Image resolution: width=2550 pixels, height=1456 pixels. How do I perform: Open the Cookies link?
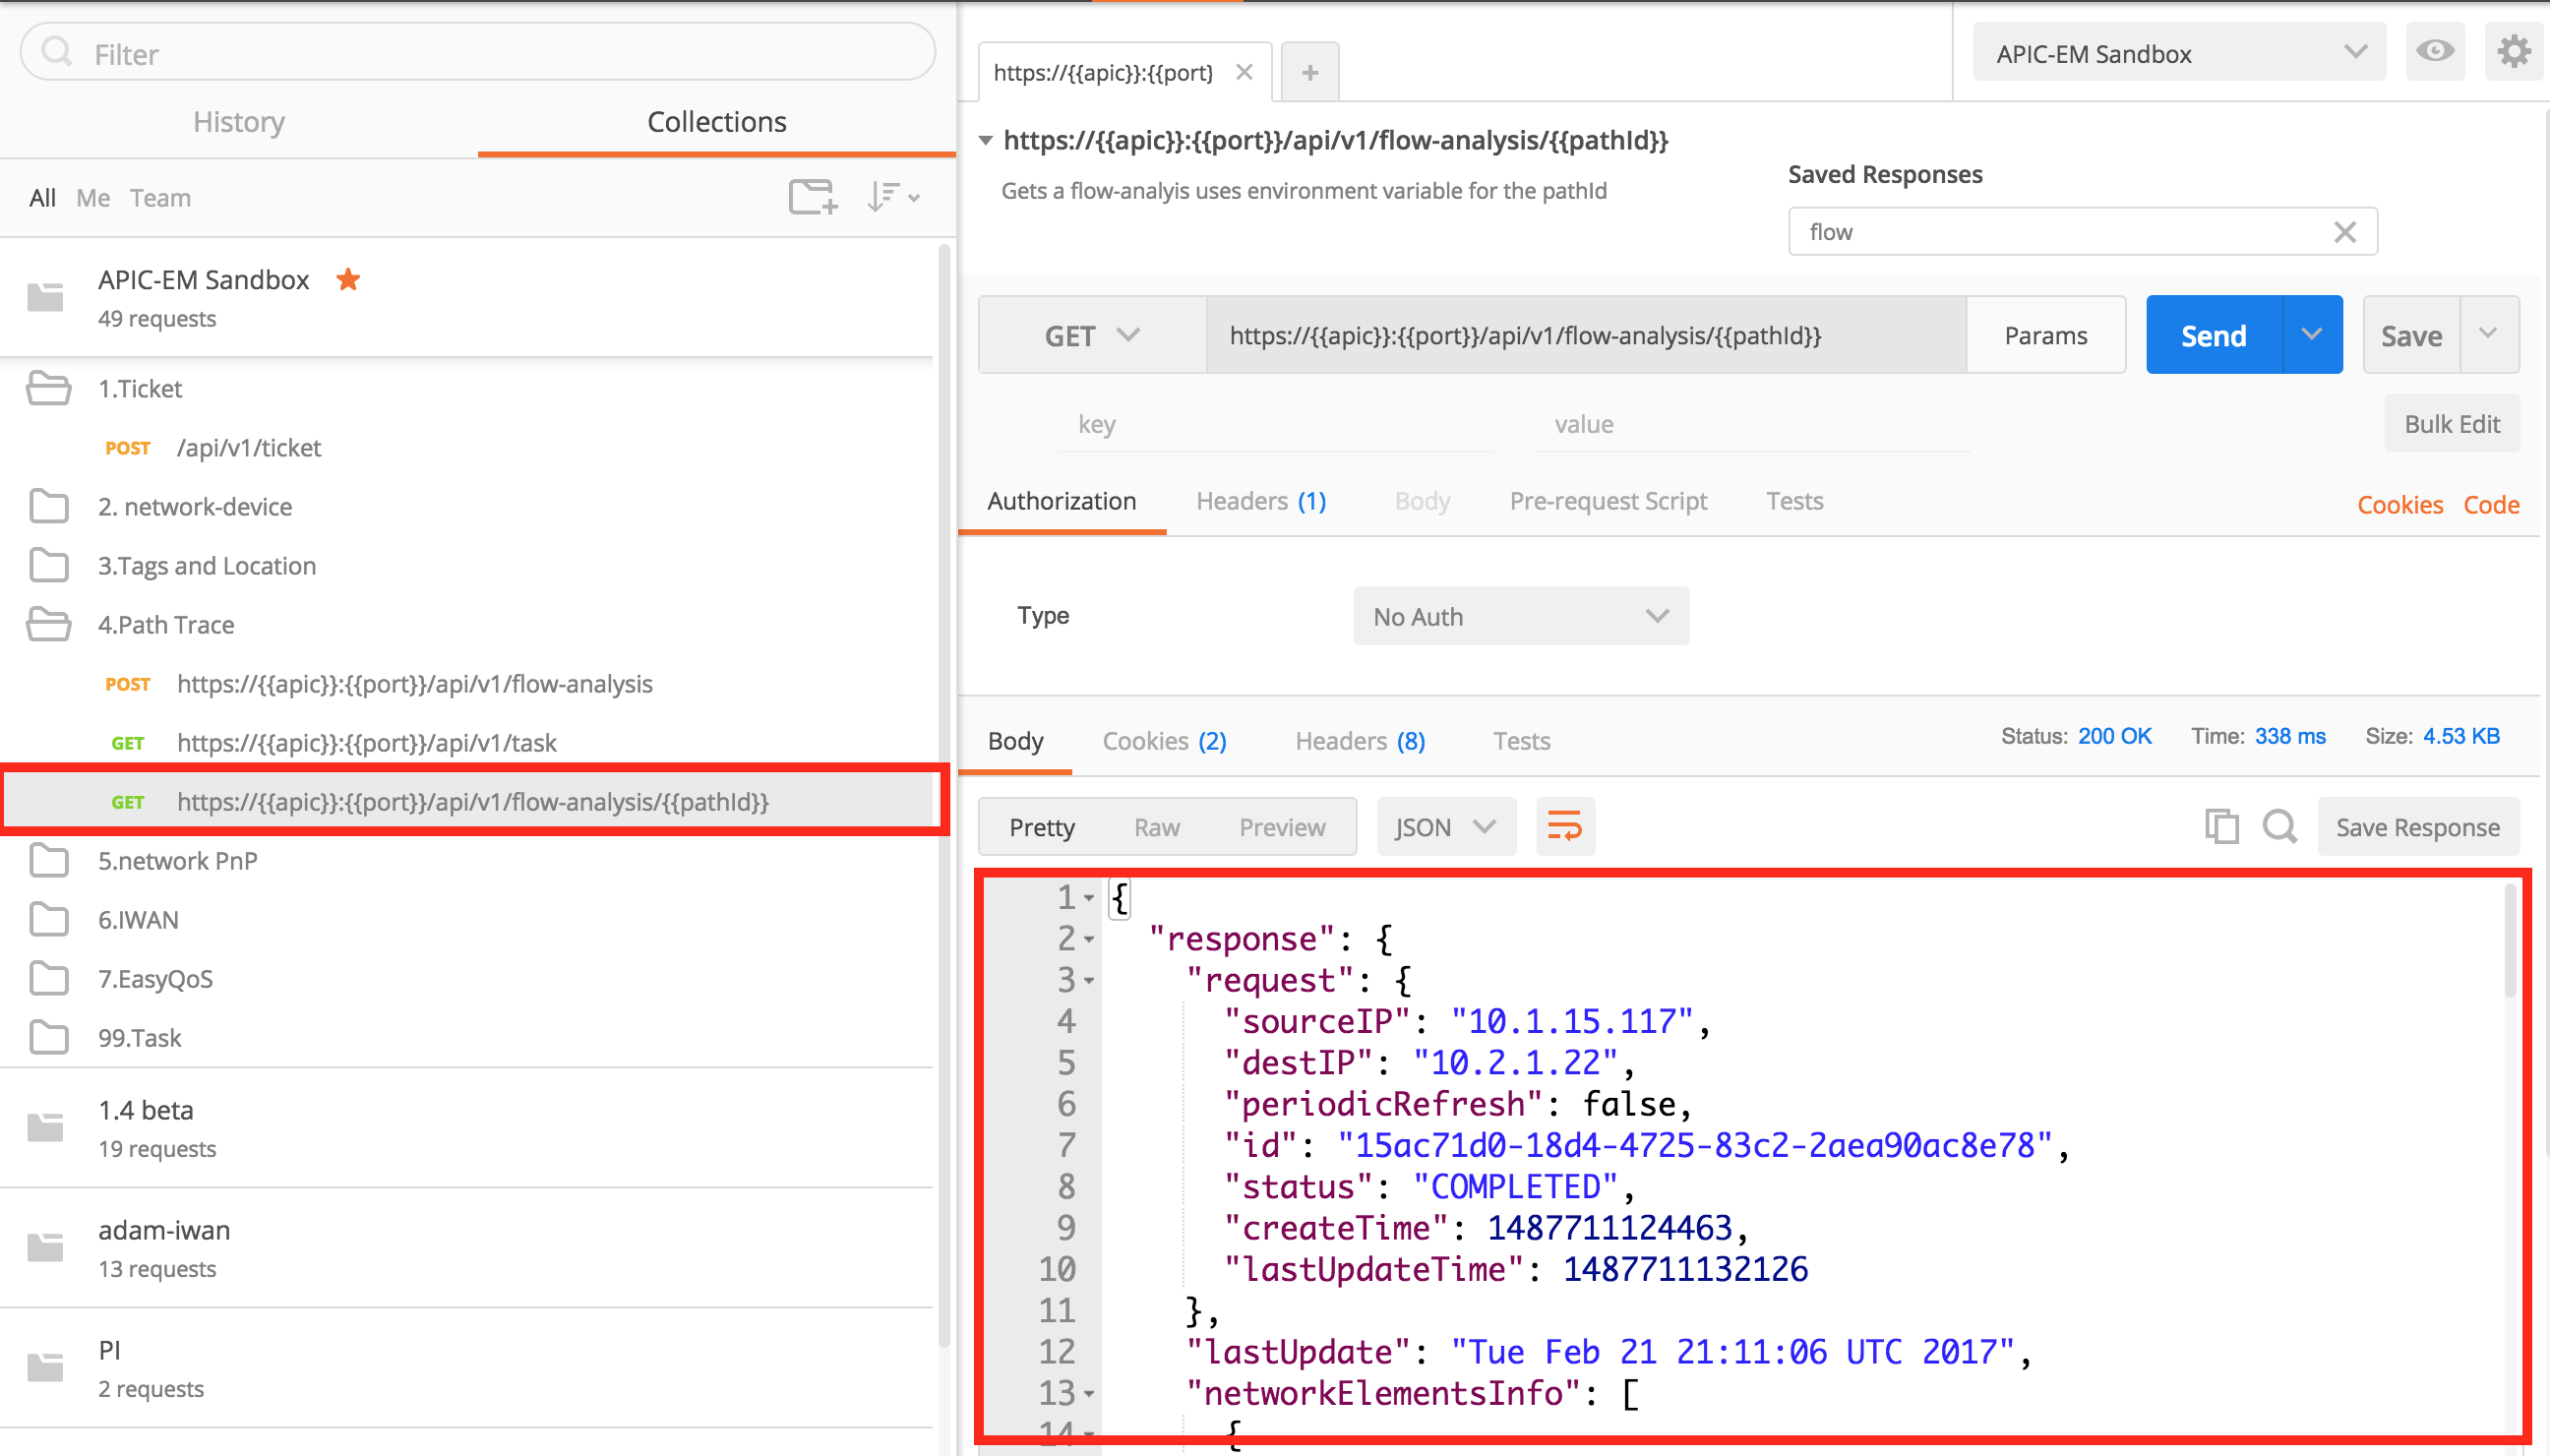coord(2399,505)
